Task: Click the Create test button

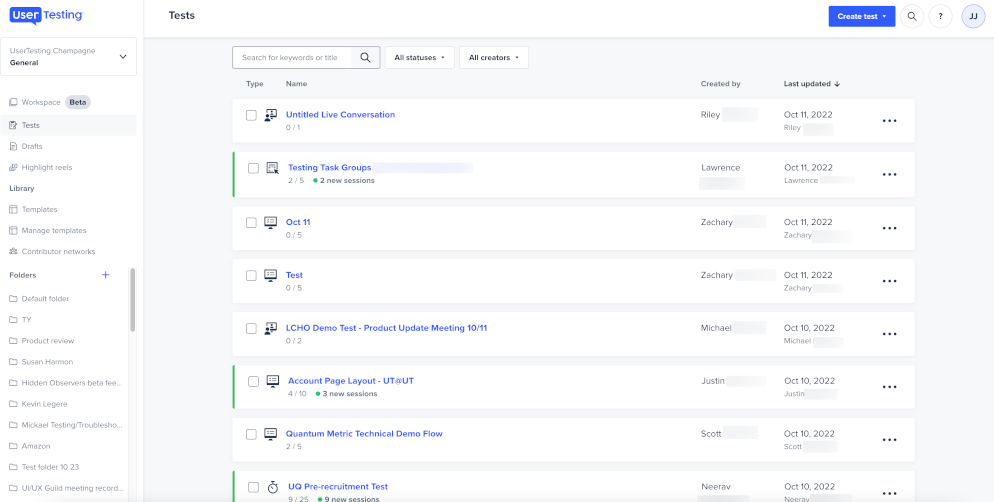Action: [x=861, y=16]
